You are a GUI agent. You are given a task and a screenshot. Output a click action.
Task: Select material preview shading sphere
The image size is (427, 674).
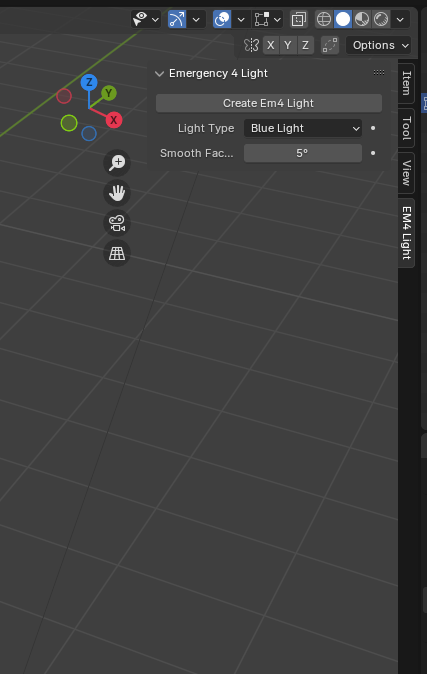click(362, 19)
